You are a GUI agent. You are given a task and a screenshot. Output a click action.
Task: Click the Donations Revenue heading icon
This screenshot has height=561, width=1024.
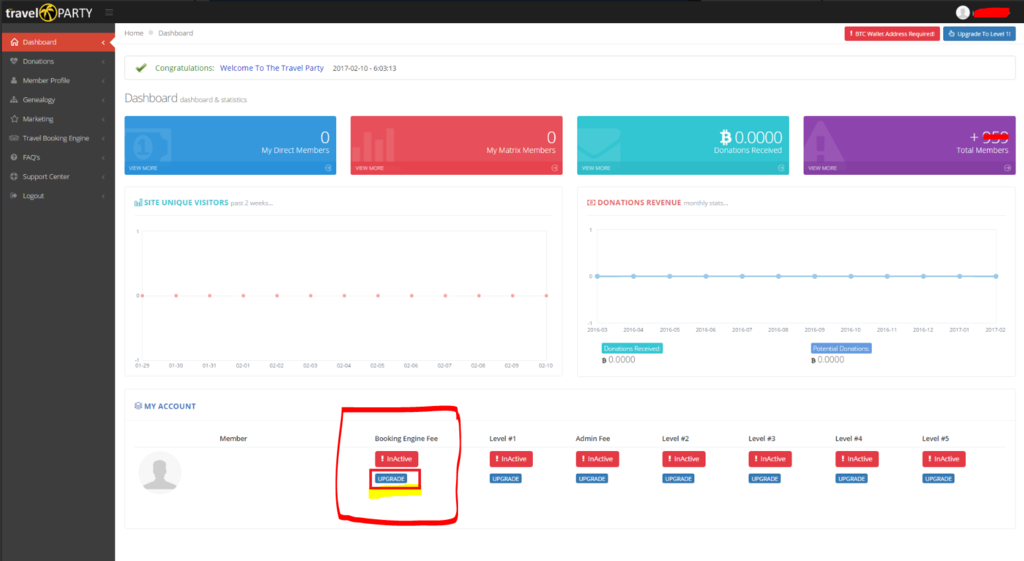pyautogui.click(x=591, y=203)
